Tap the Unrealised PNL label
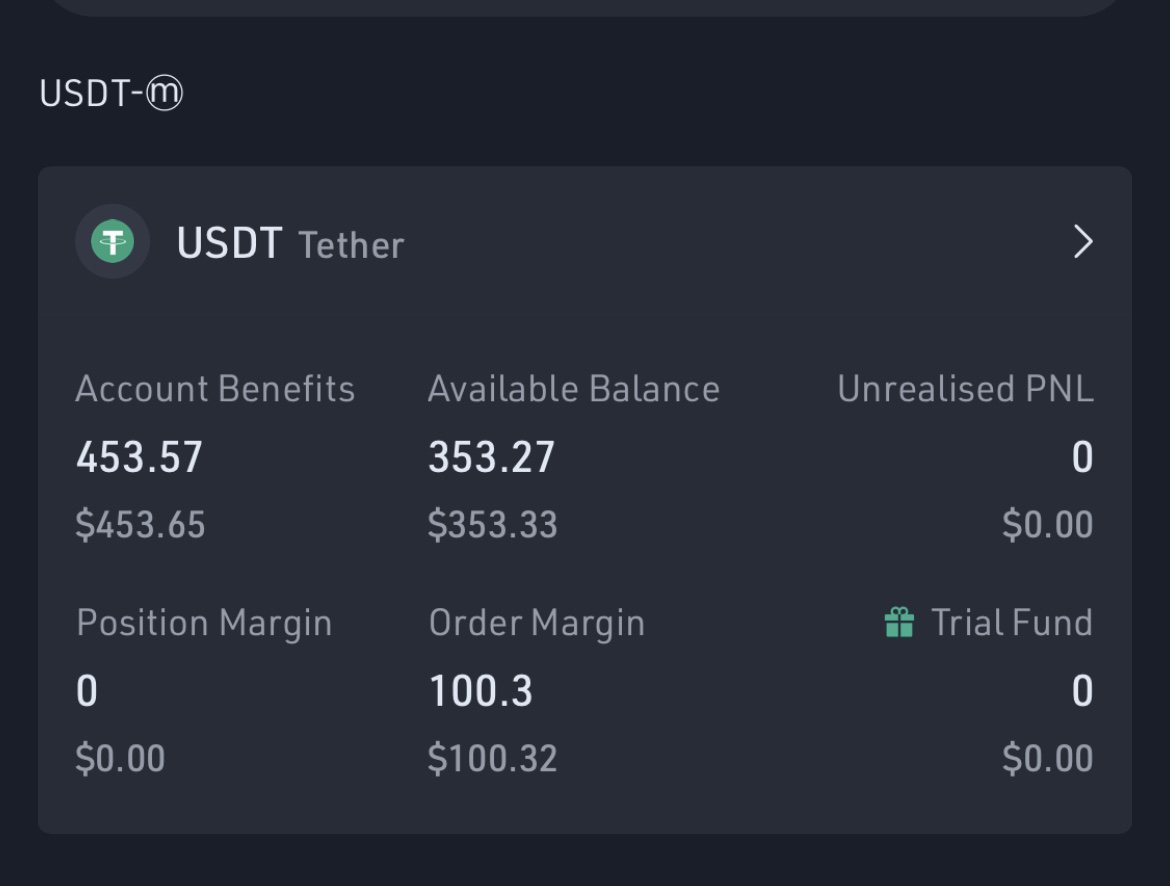 pyautogui.click(x=966, y=389)
